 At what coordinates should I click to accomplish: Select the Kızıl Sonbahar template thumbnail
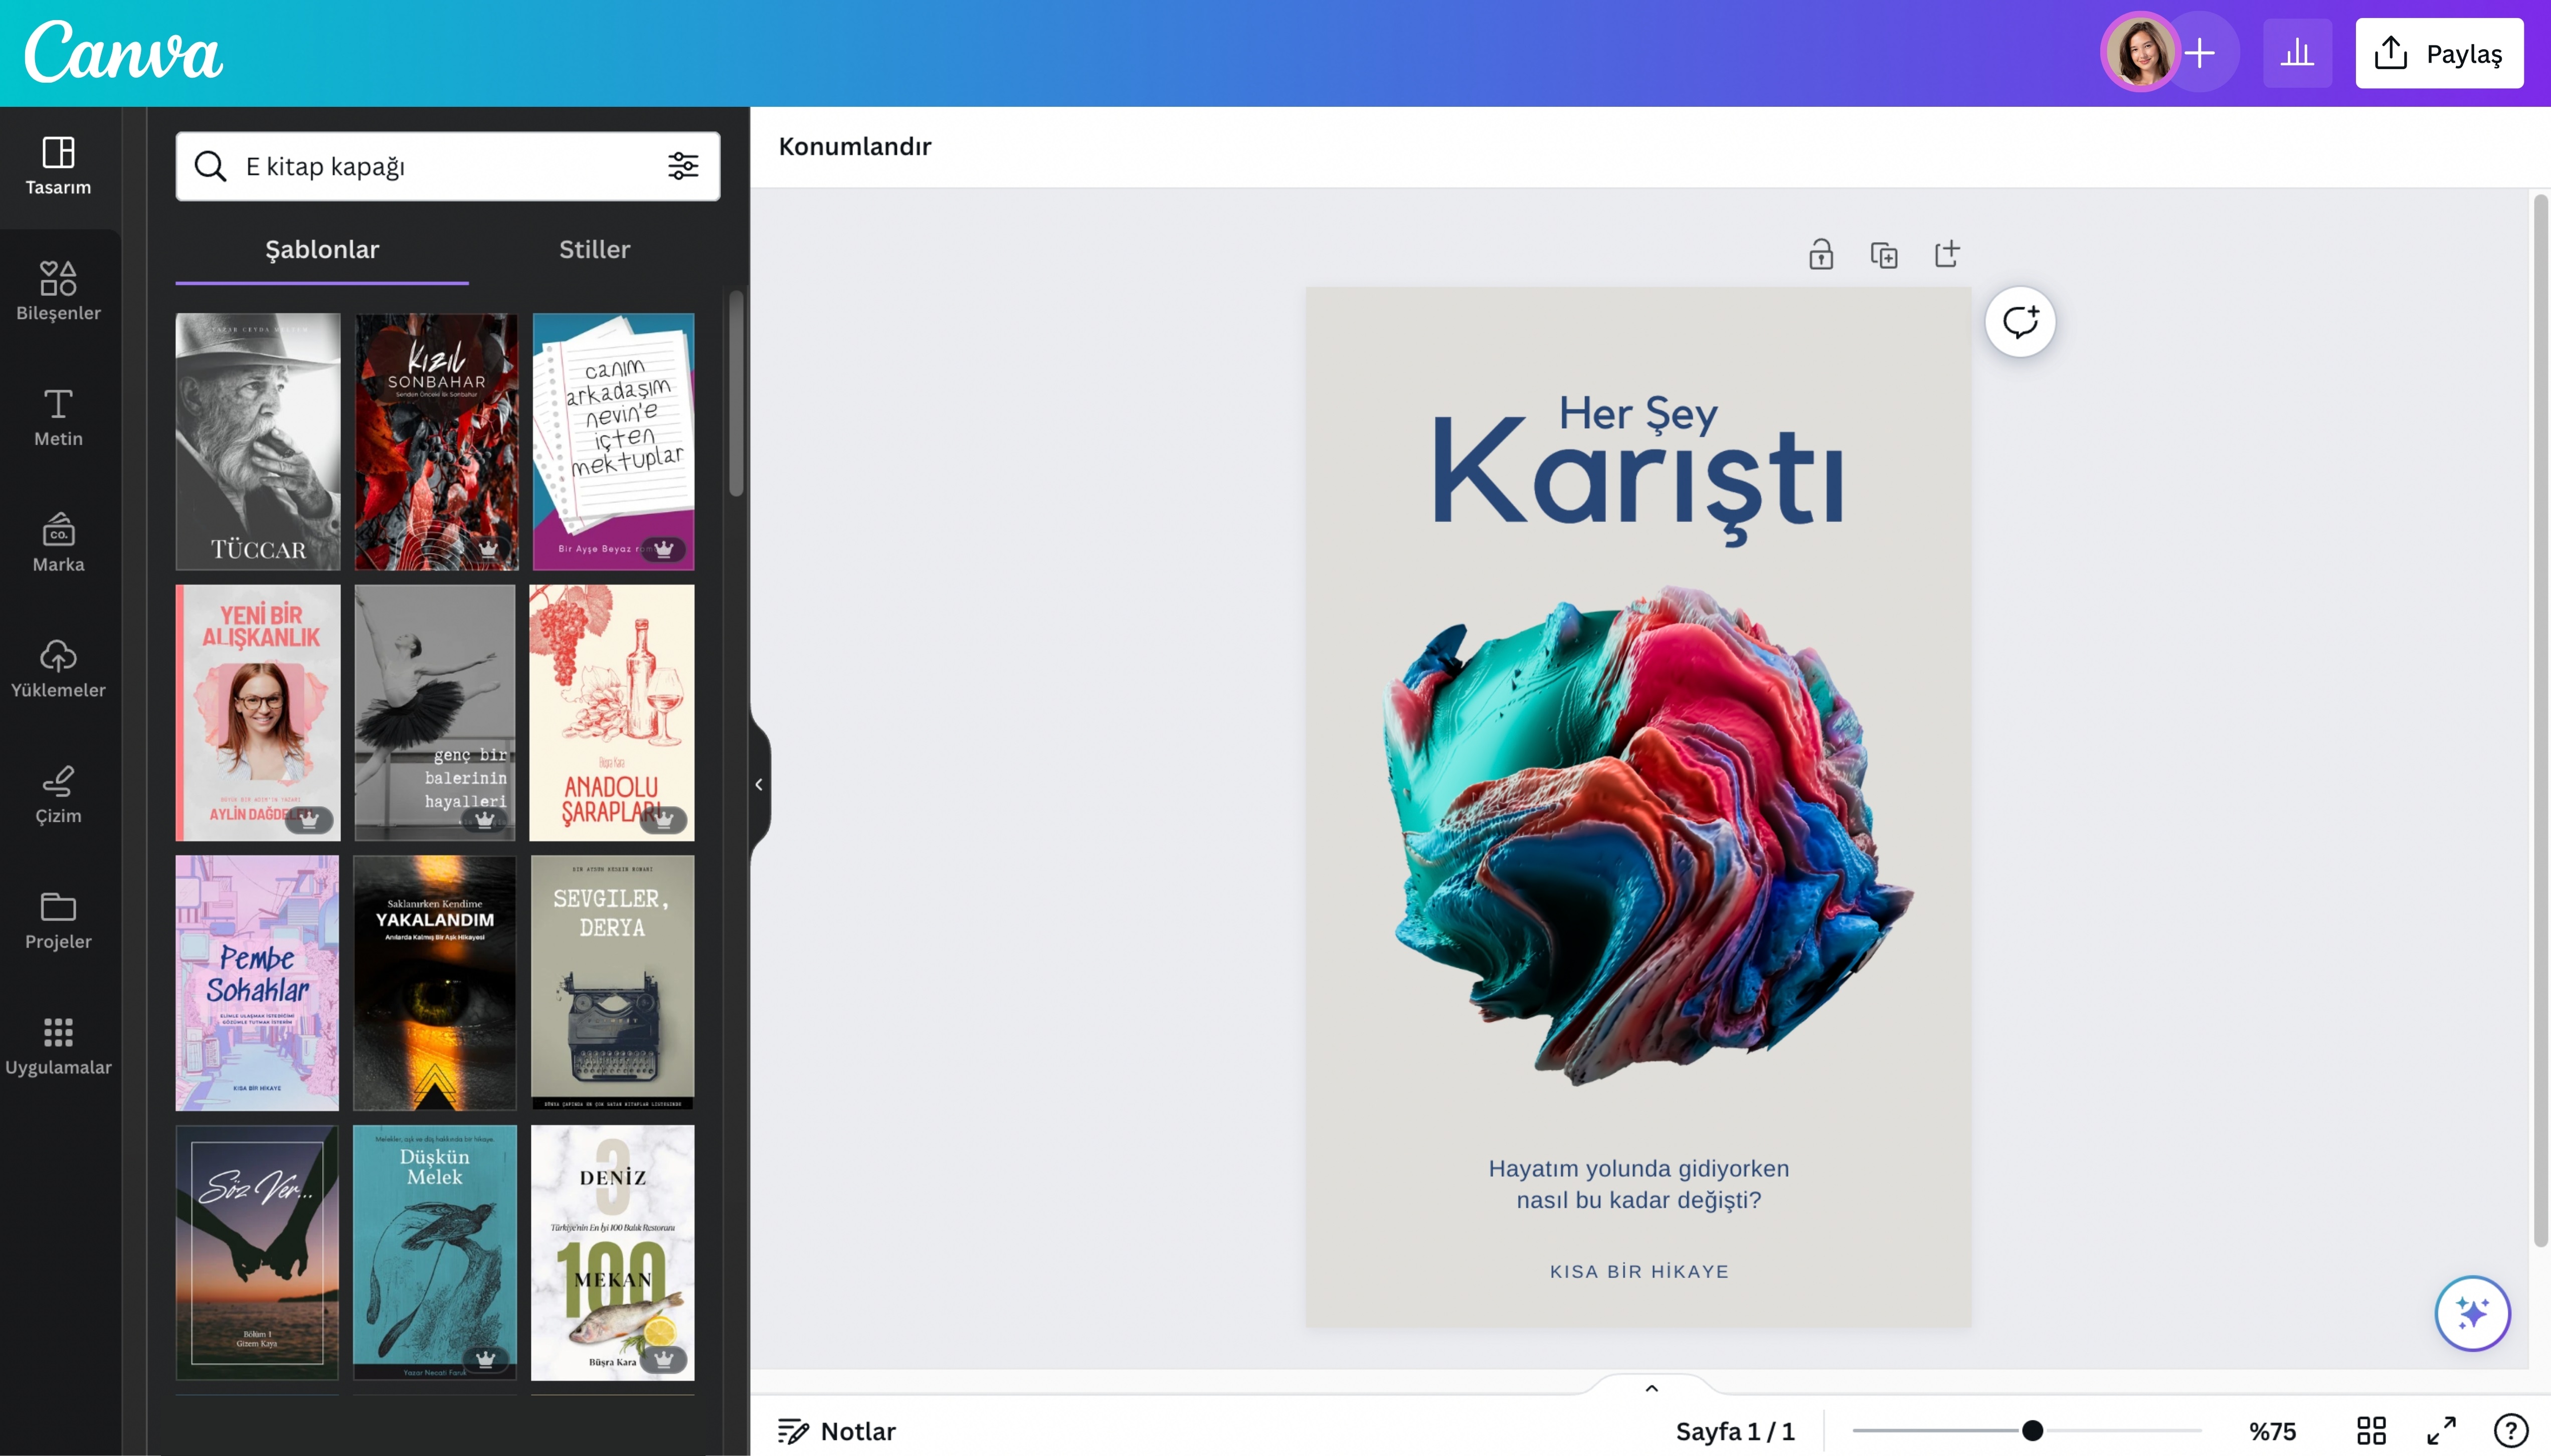pyautogui.click(x=436, y=441)
